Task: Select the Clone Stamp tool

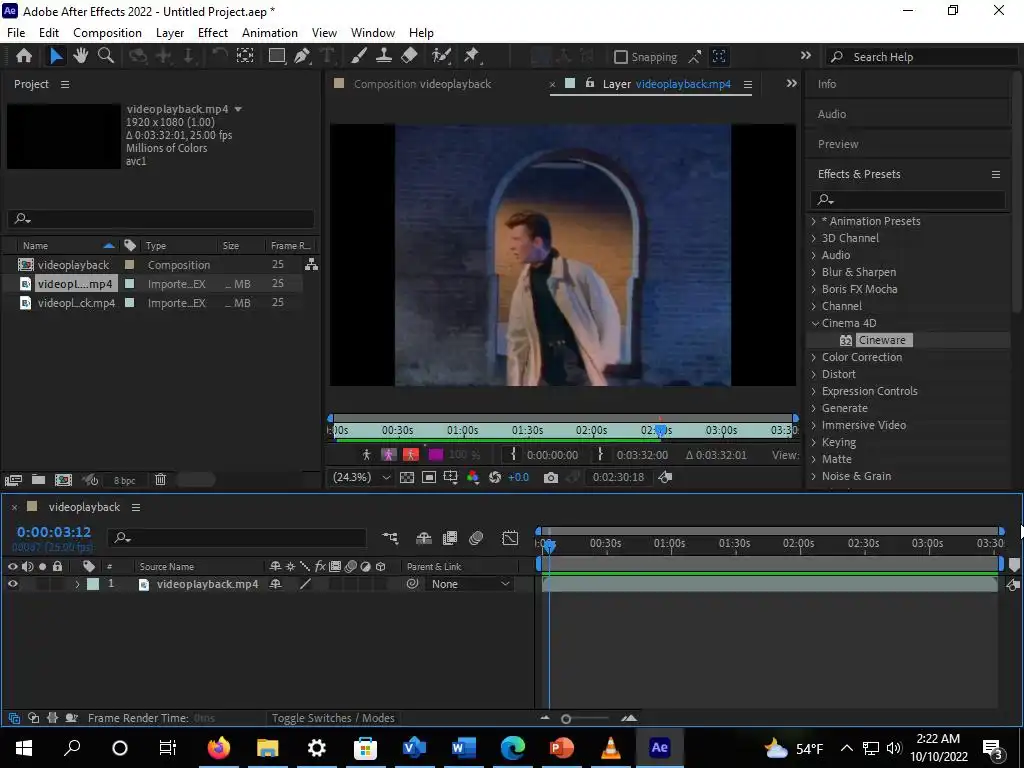Action: [384, 56]
